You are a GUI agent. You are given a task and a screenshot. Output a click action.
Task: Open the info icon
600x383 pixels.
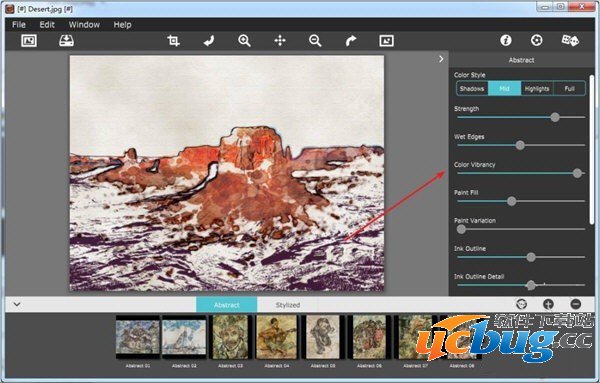tap(506, 40)
